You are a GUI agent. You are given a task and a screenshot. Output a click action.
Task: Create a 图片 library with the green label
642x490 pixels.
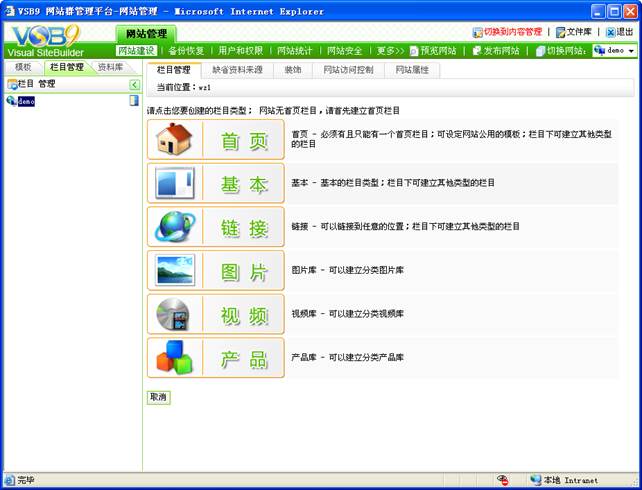tap(244, 272)
